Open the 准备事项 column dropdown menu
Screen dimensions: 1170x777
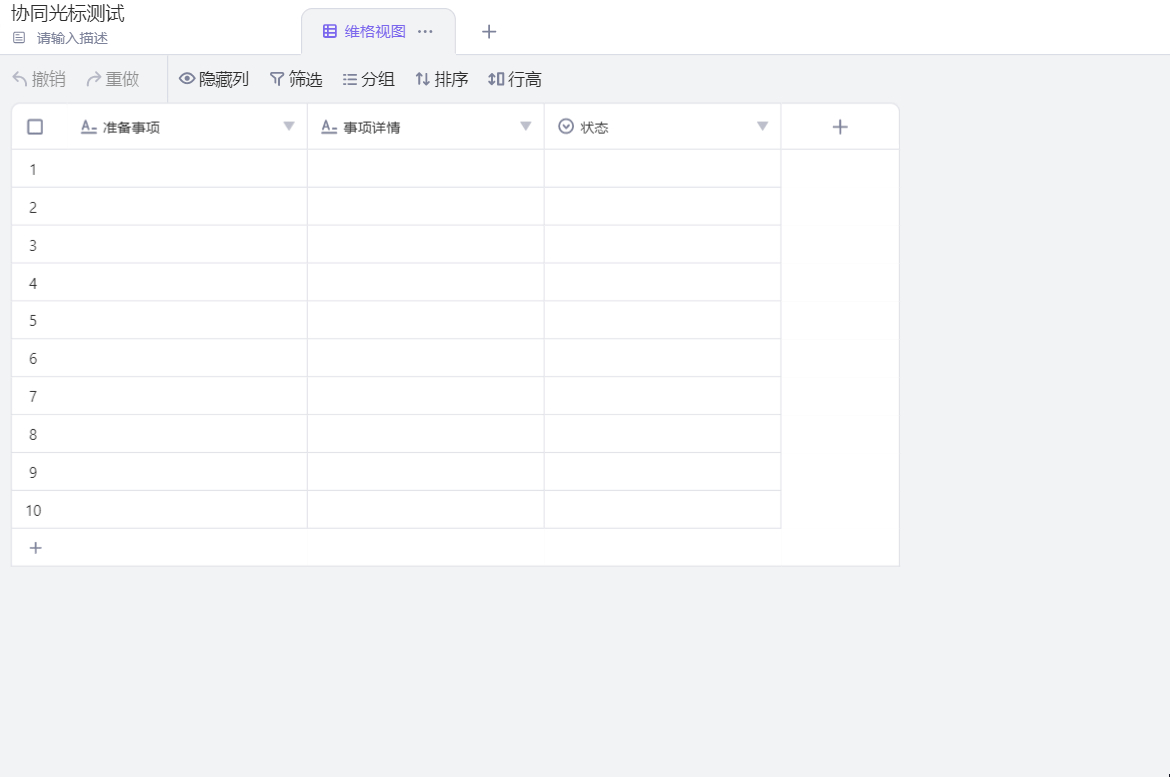click(289, 126)
